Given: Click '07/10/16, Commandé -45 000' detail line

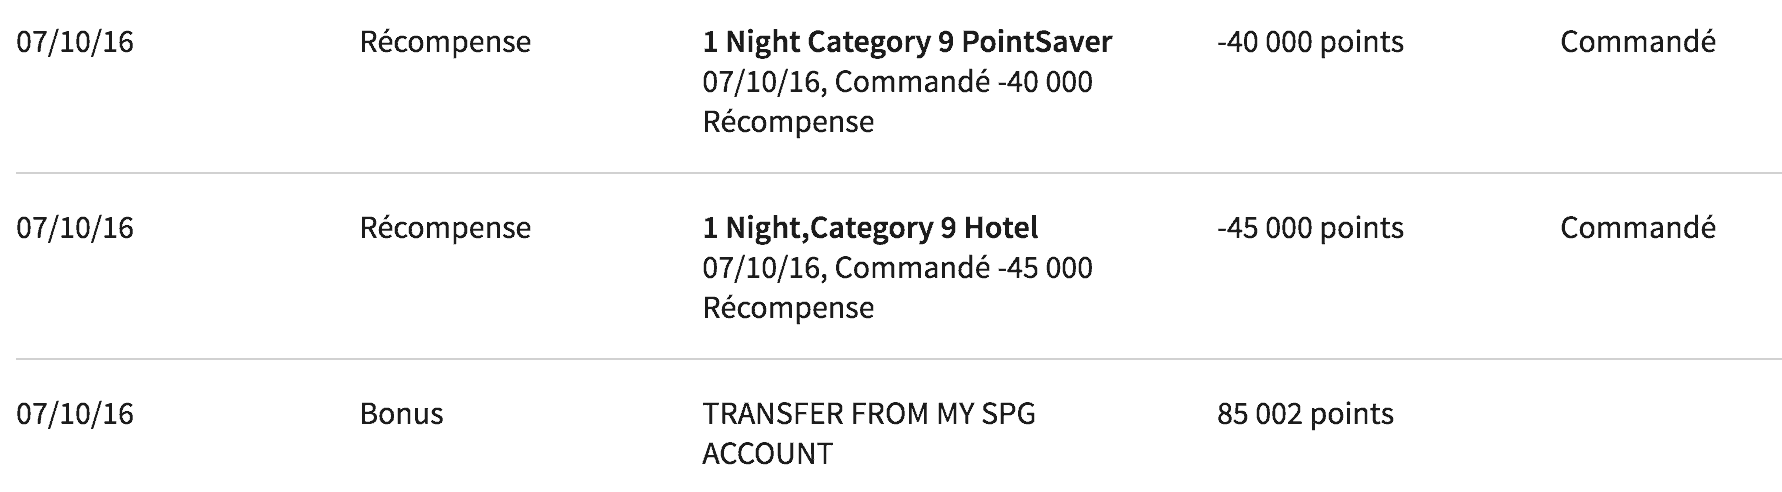Looking at the screenshot, I should 897,268.
